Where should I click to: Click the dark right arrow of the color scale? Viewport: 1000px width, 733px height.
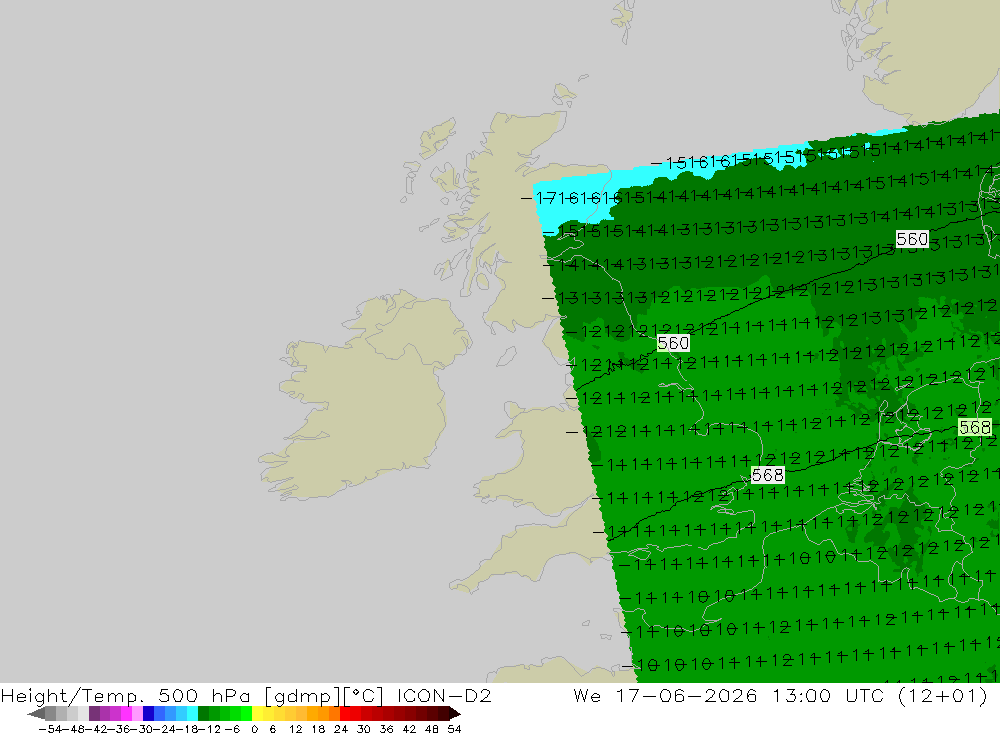[x=455, y=714]
